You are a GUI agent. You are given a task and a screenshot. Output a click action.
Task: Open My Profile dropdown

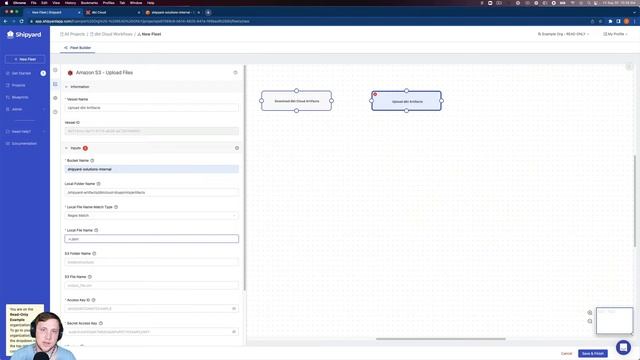coord(615,34)
